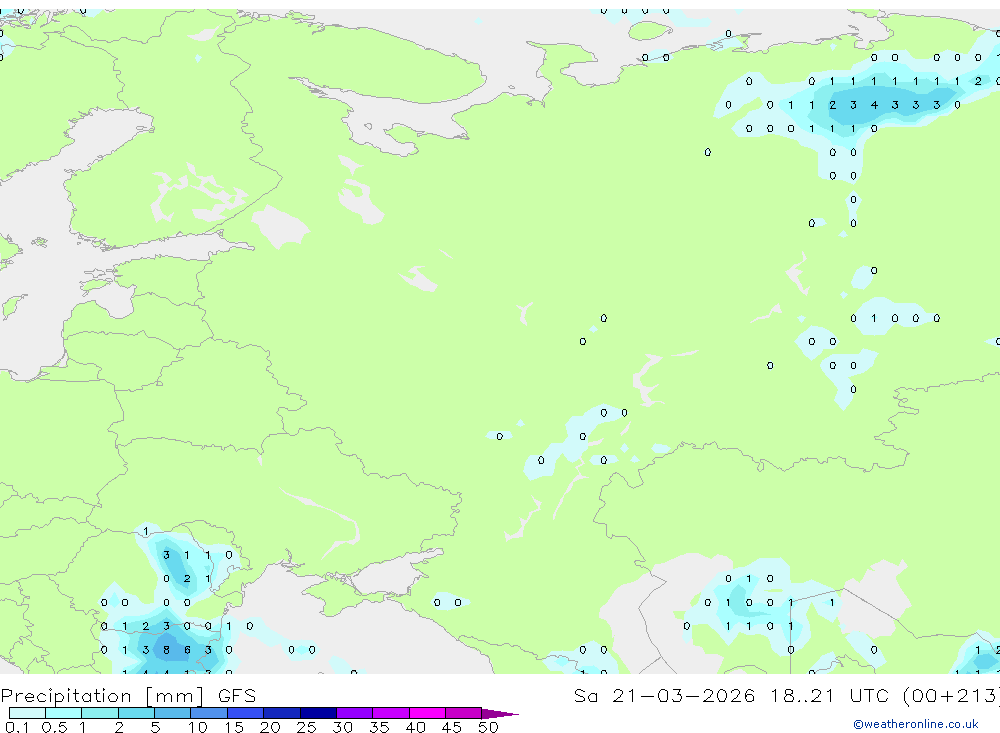Click the legend arrow tip above 50 mm
This screenshot has width=1000, height=733.
pyautogui.click(x=500, y=714)
